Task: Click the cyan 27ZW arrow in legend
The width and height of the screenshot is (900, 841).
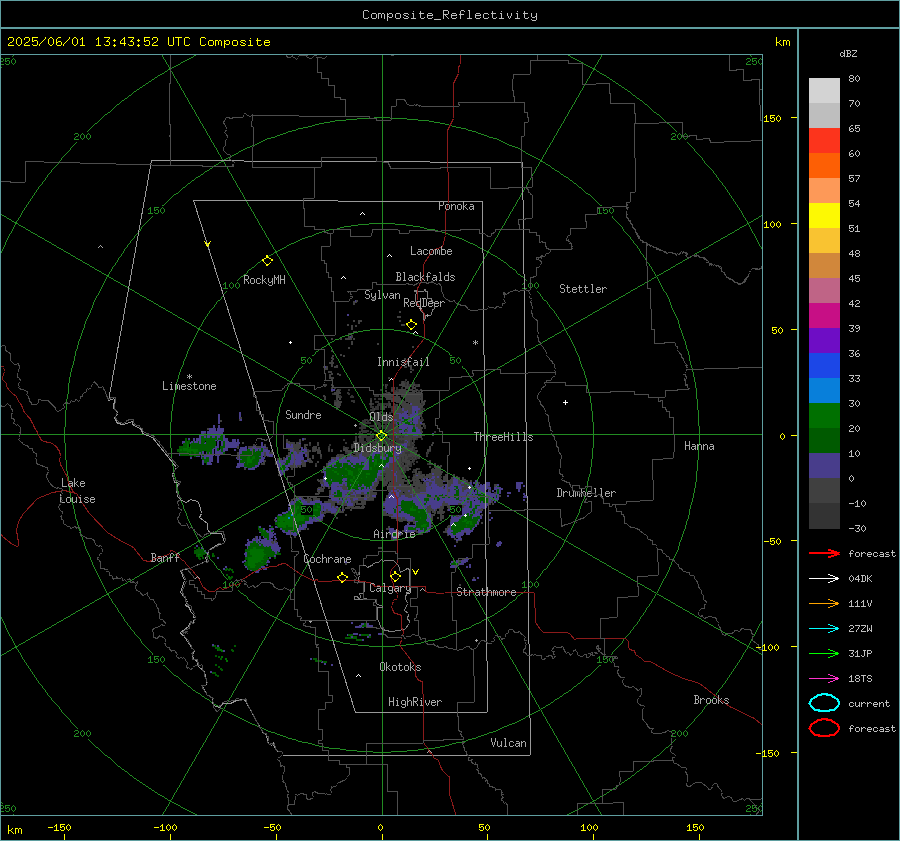Action: (824, 629)
